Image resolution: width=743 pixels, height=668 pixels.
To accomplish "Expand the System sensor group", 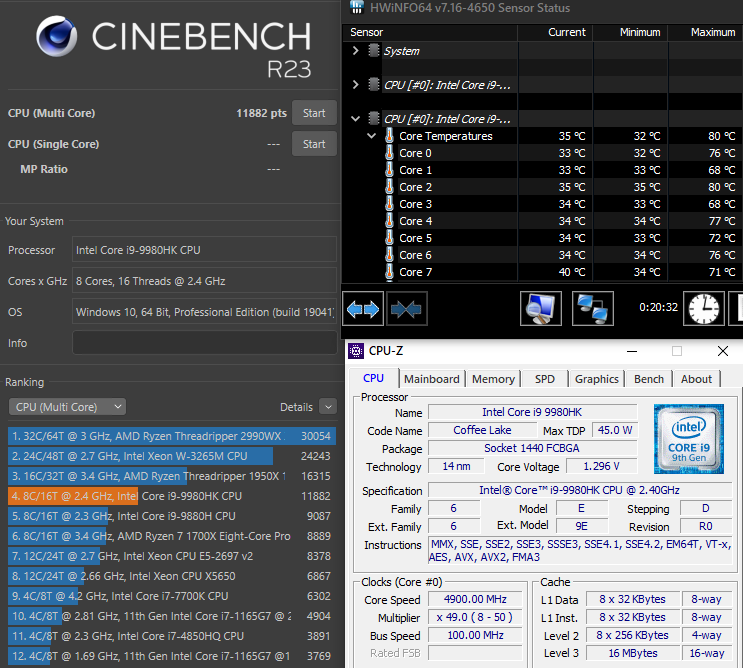I will (356, 50).
